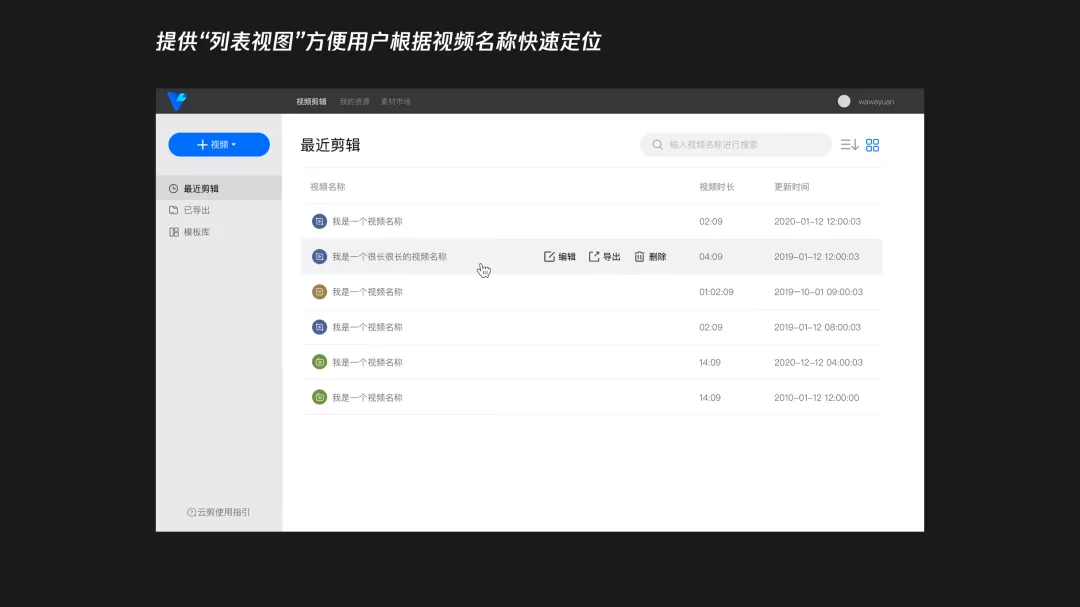The height and width of the screenshot is (607, 1080).
Task: Click the clock icon beside 最近剪辑
Action: [174, 188]
